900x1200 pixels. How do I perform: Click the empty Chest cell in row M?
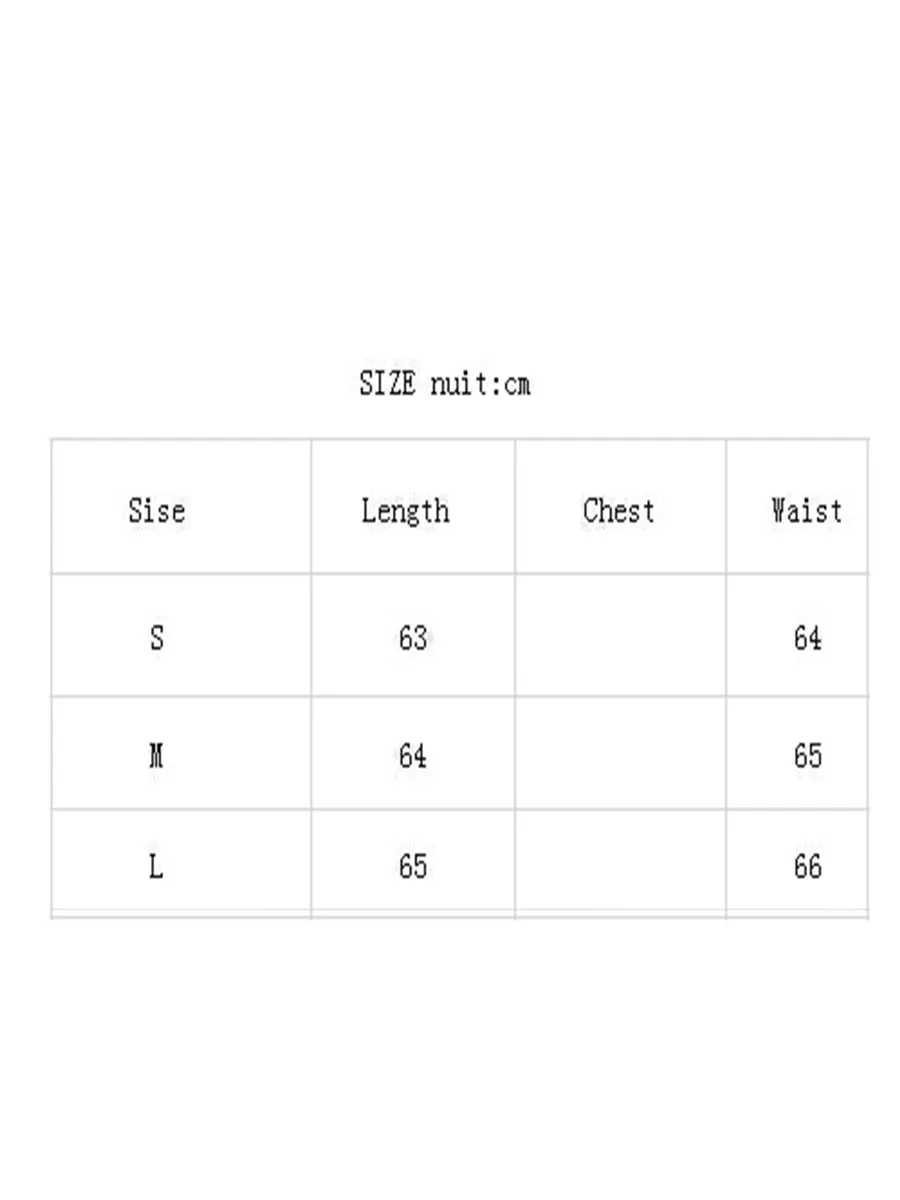[620, 754]
